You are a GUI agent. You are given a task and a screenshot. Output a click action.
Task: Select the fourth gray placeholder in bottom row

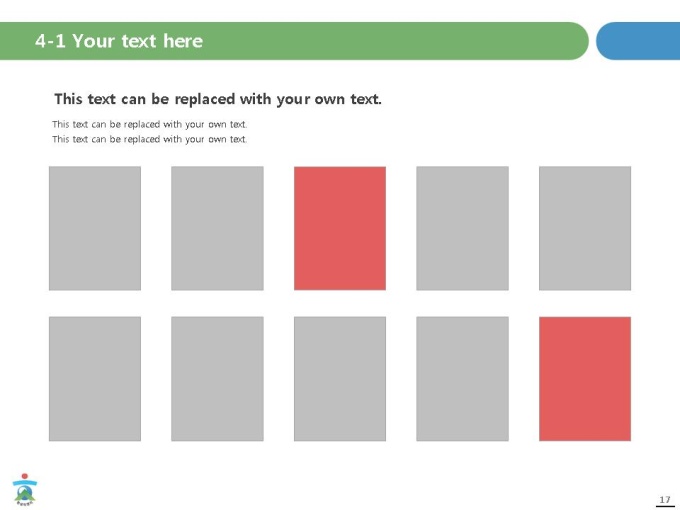[x=462, y=379]
